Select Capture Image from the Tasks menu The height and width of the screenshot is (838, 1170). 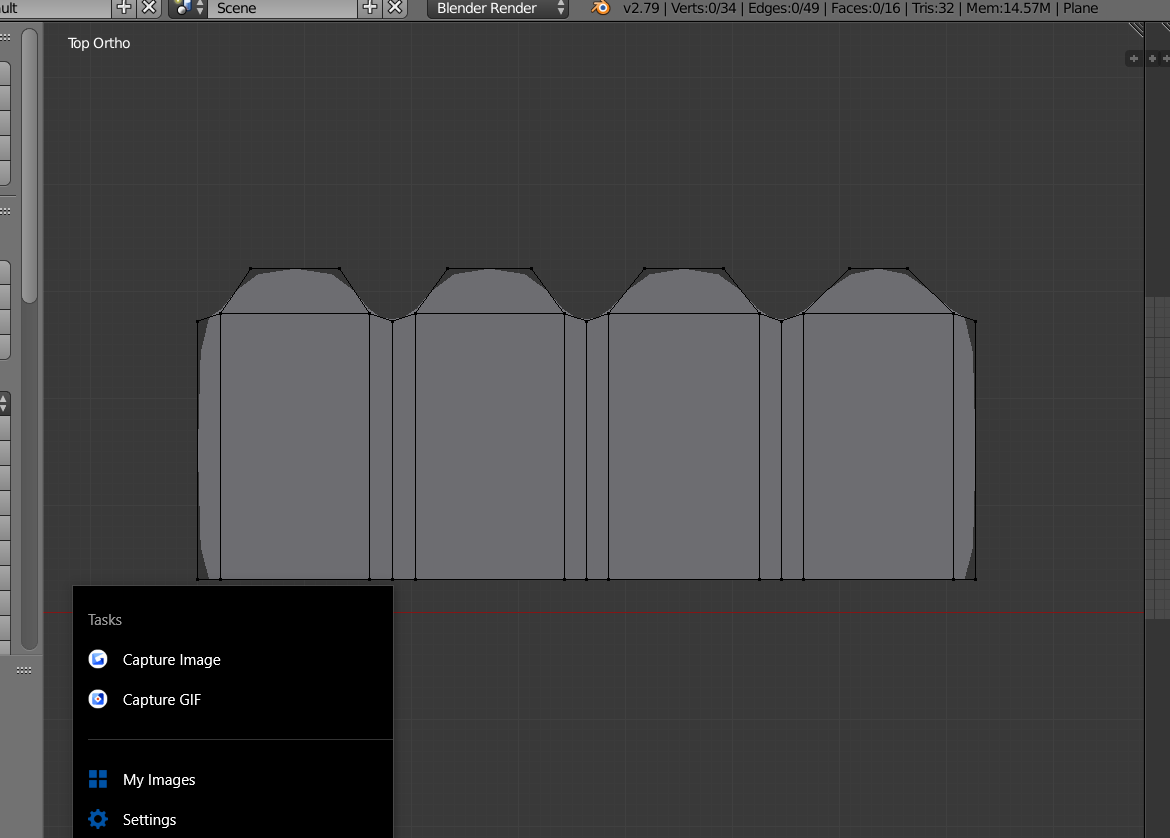pyautogui.click(x=171, y=660)
